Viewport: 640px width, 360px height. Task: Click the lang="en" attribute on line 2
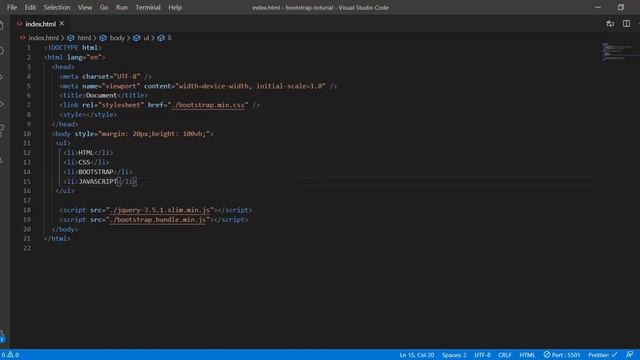coord(84,58)
